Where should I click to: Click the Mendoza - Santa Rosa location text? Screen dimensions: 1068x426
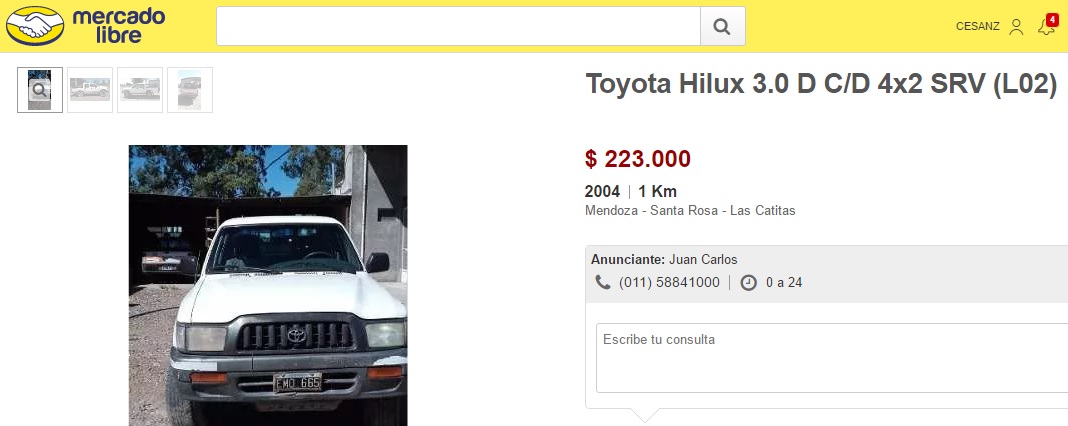[x=690, y=211]
